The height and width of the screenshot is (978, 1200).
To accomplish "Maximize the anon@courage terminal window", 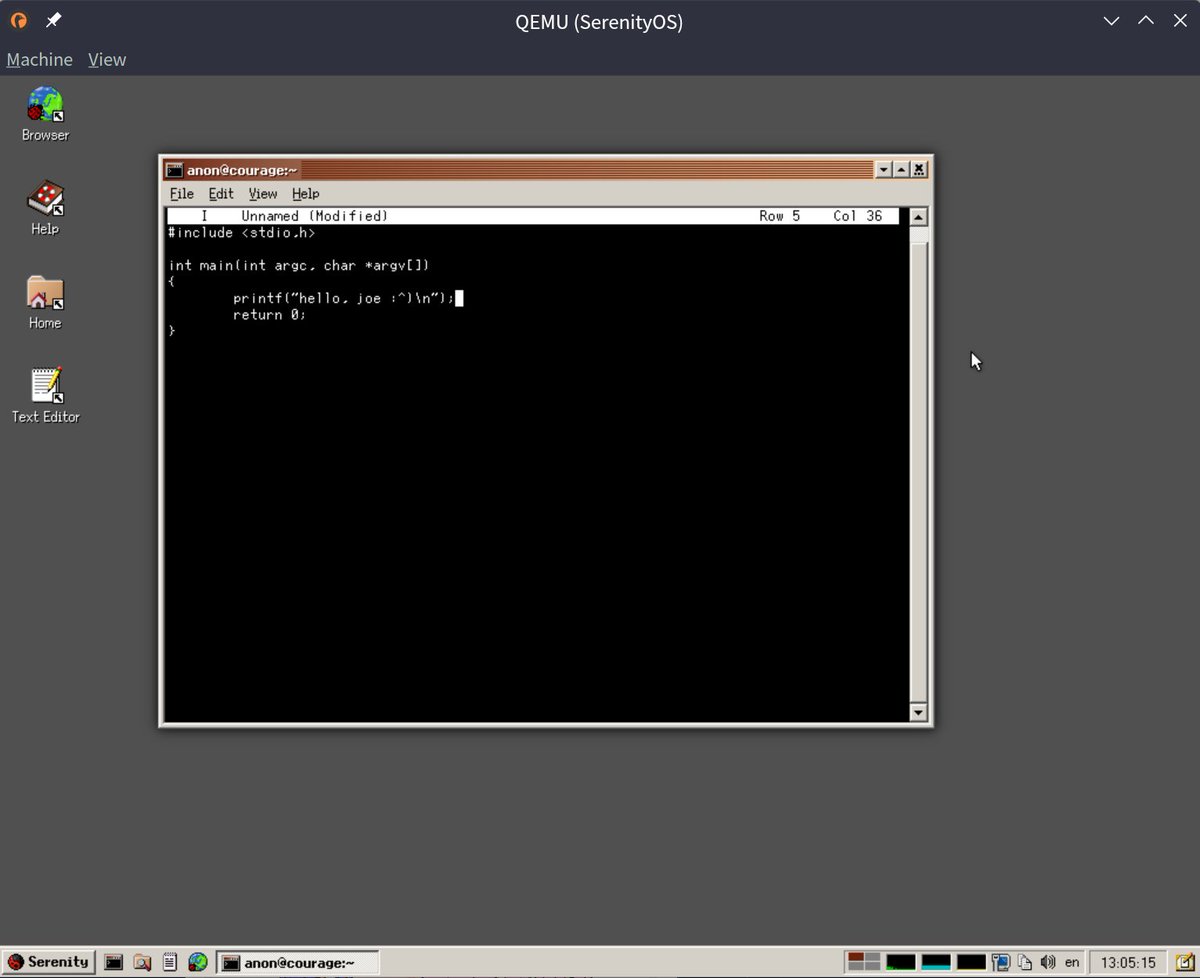I will [901, 170].
